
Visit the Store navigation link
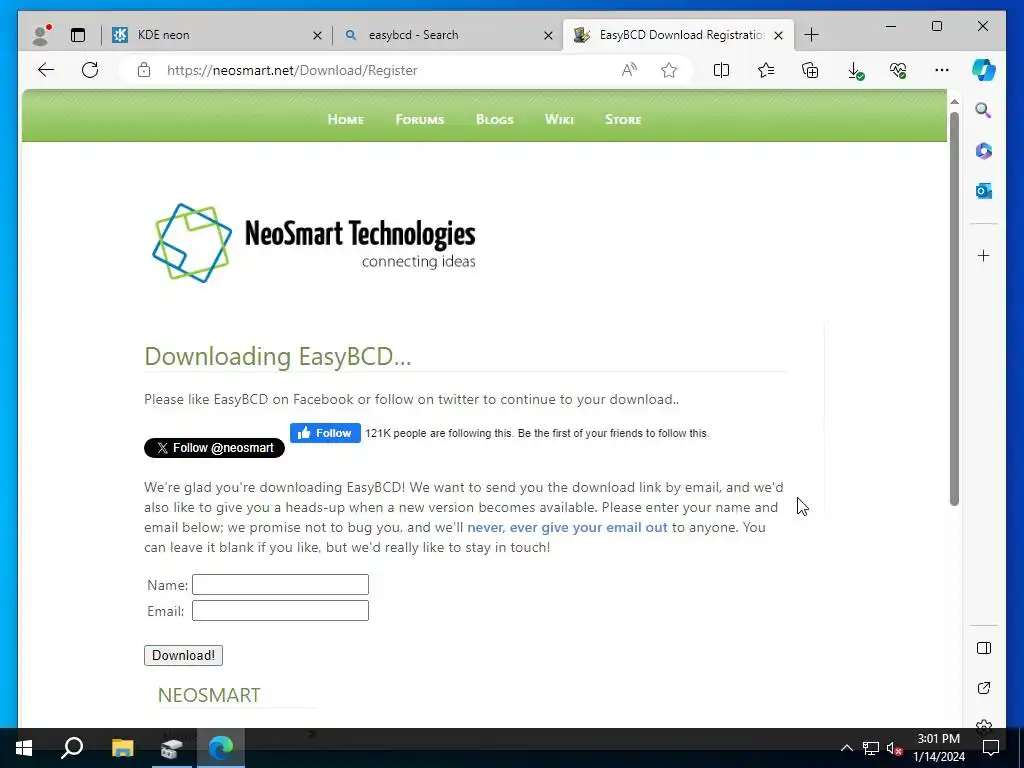[x=623, y=120]
